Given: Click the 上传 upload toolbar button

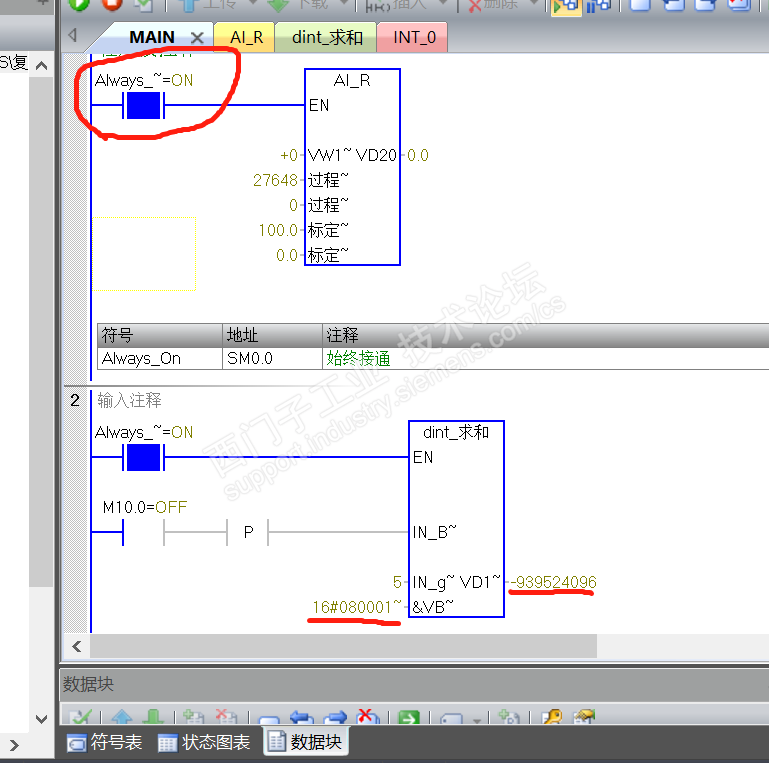Looking at the screenshot, I should (x=209, y=4).
